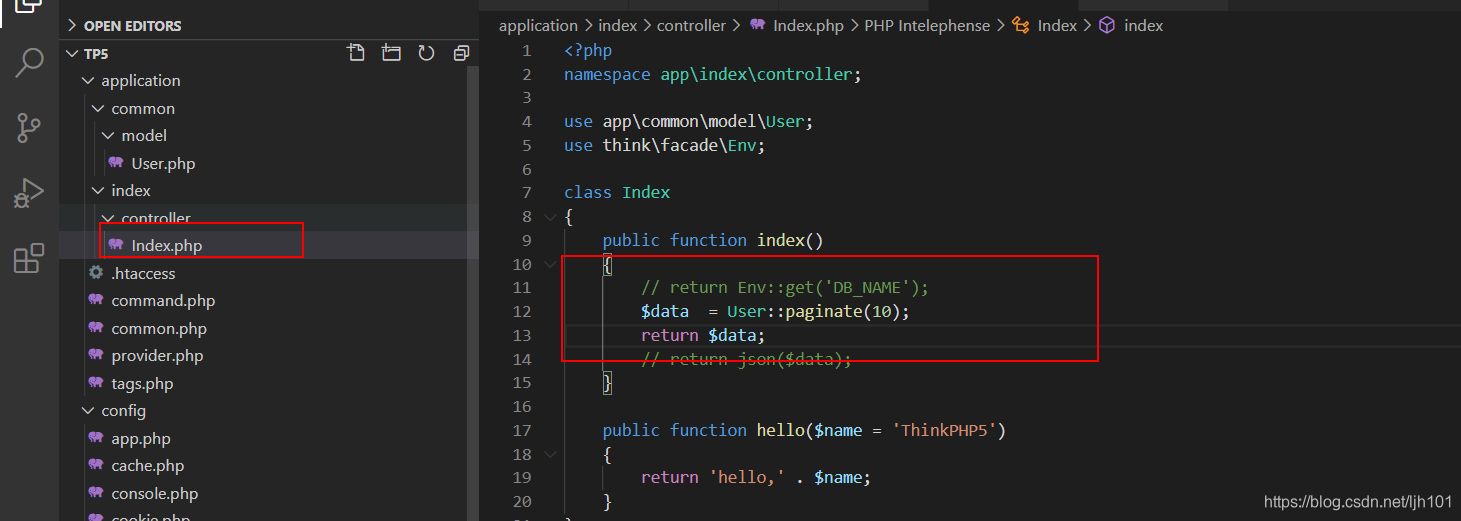
Task: Open common.php in the explorer
Action: point(159,329)
